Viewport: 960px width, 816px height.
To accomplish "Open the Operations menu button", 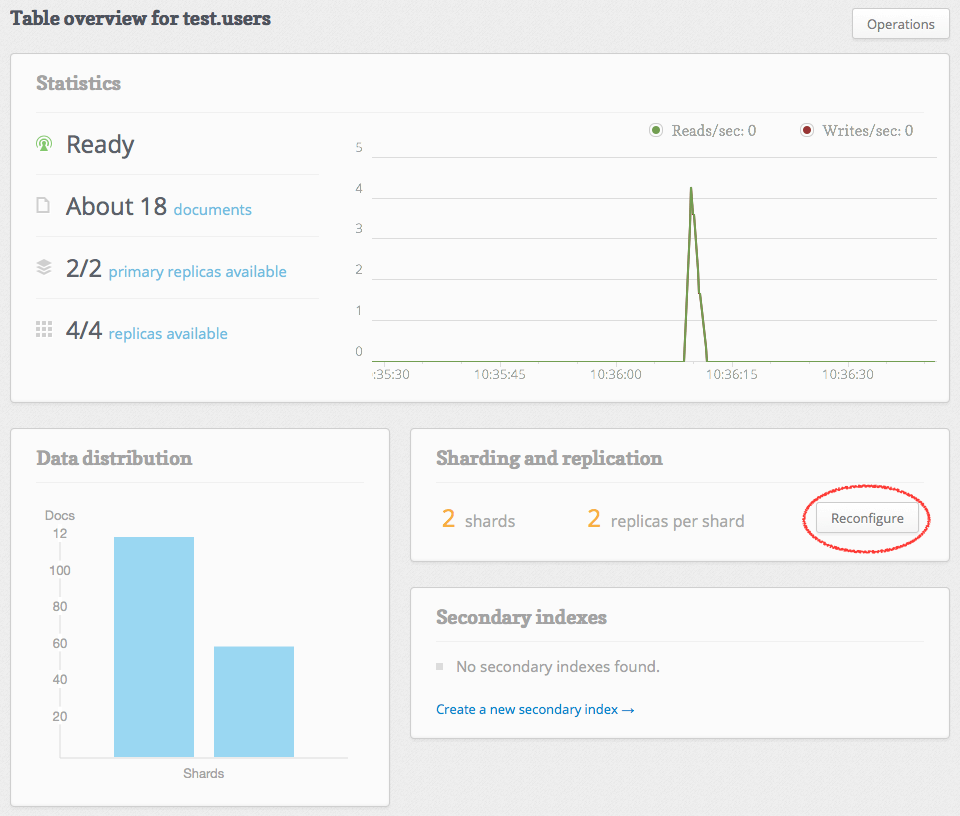I will pos(900,24).
